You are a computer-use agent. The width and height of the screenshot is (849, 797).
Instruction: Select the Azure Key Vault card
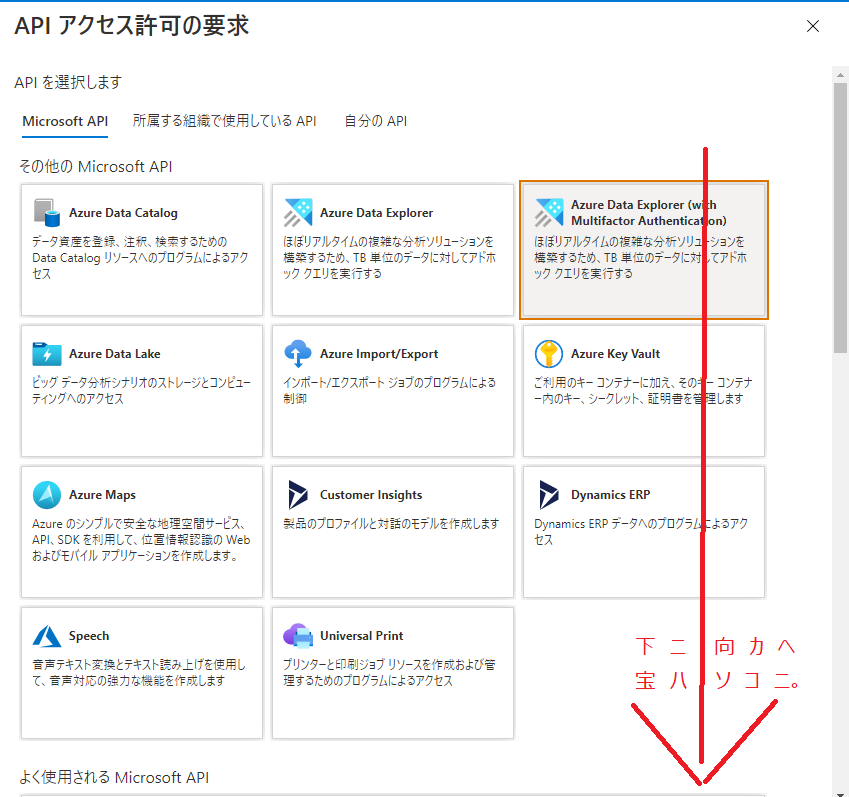(x=643, y=389)
